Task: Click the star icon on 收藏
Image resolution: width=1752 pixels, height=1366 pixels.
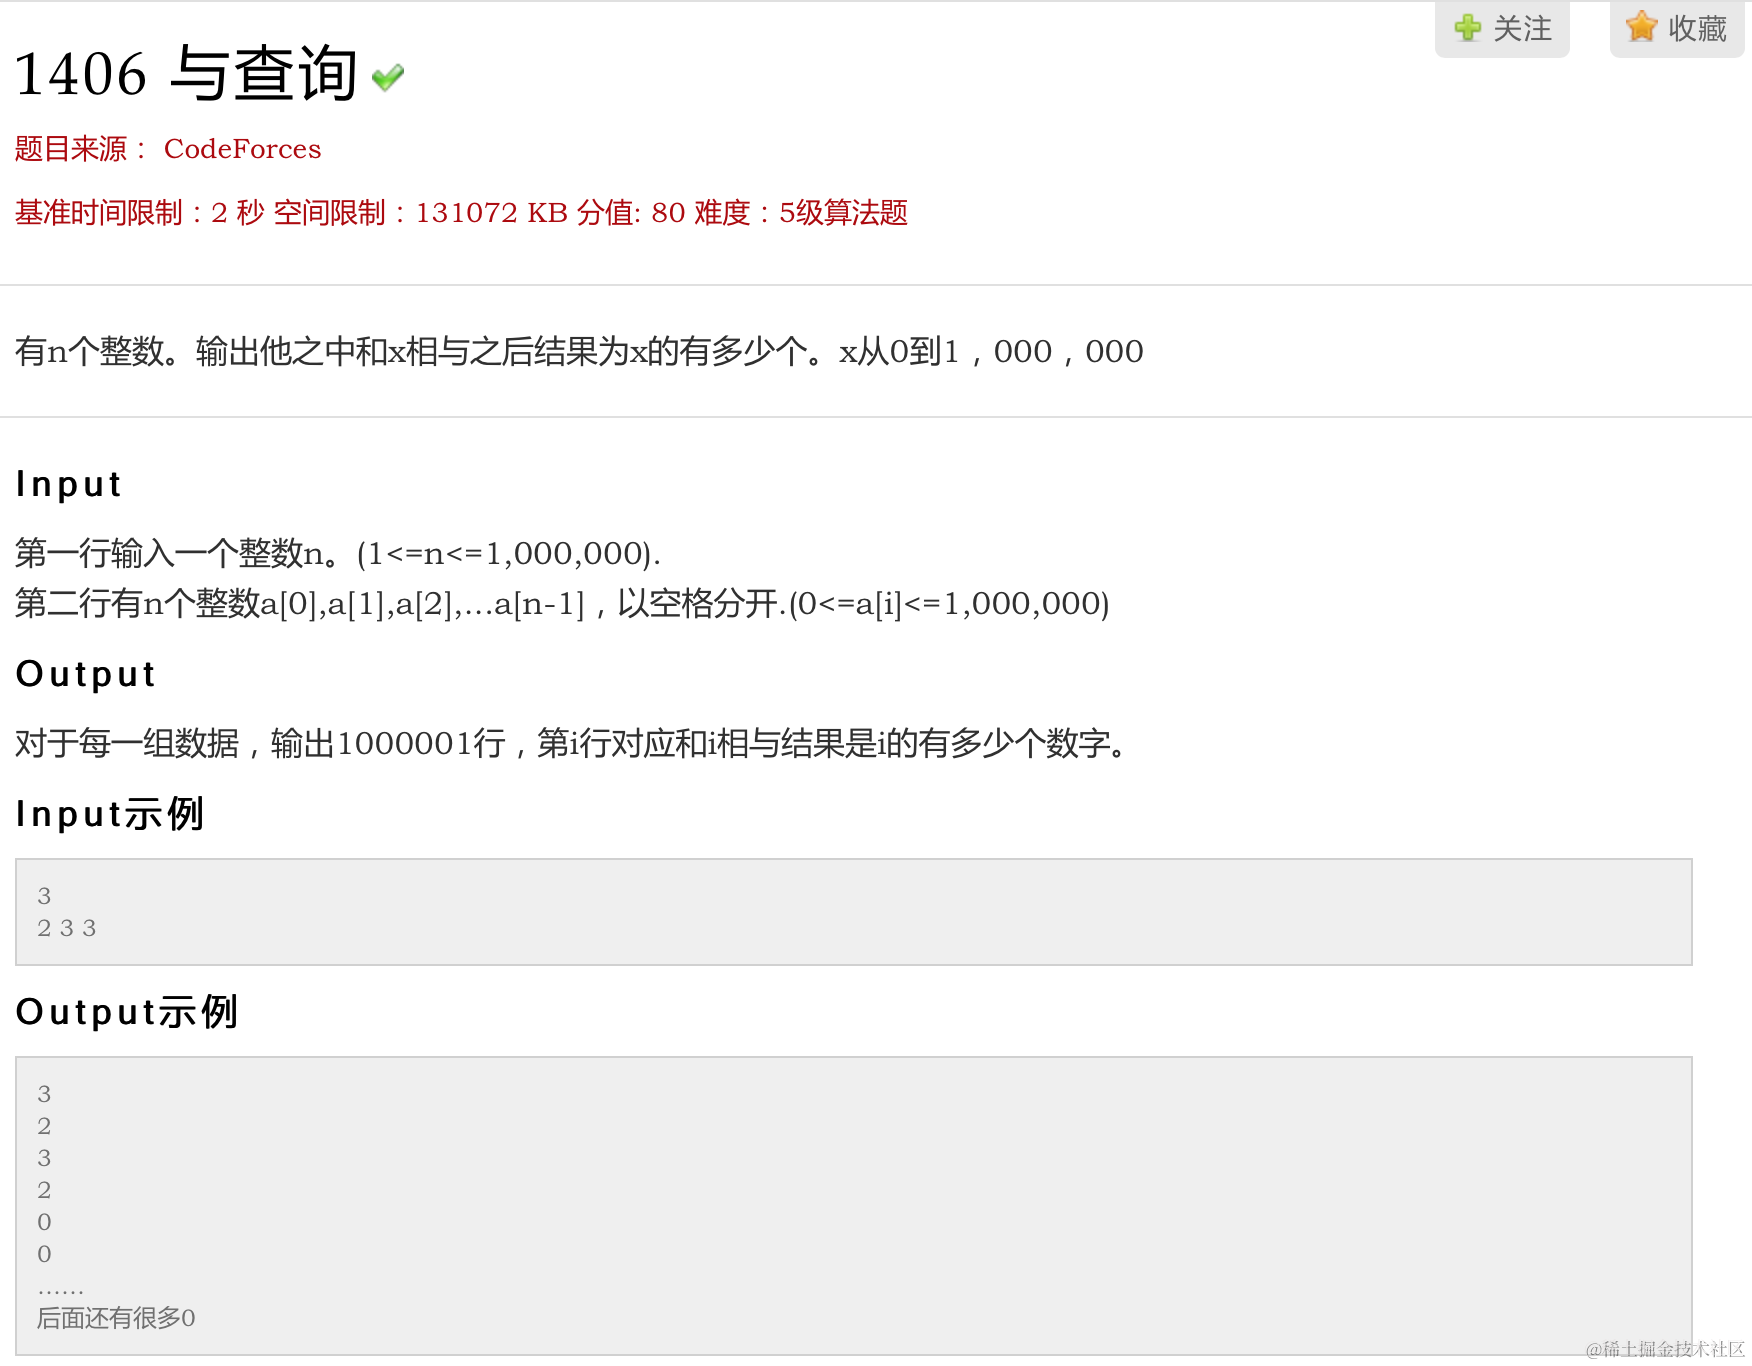Action: click(1642, 26)
